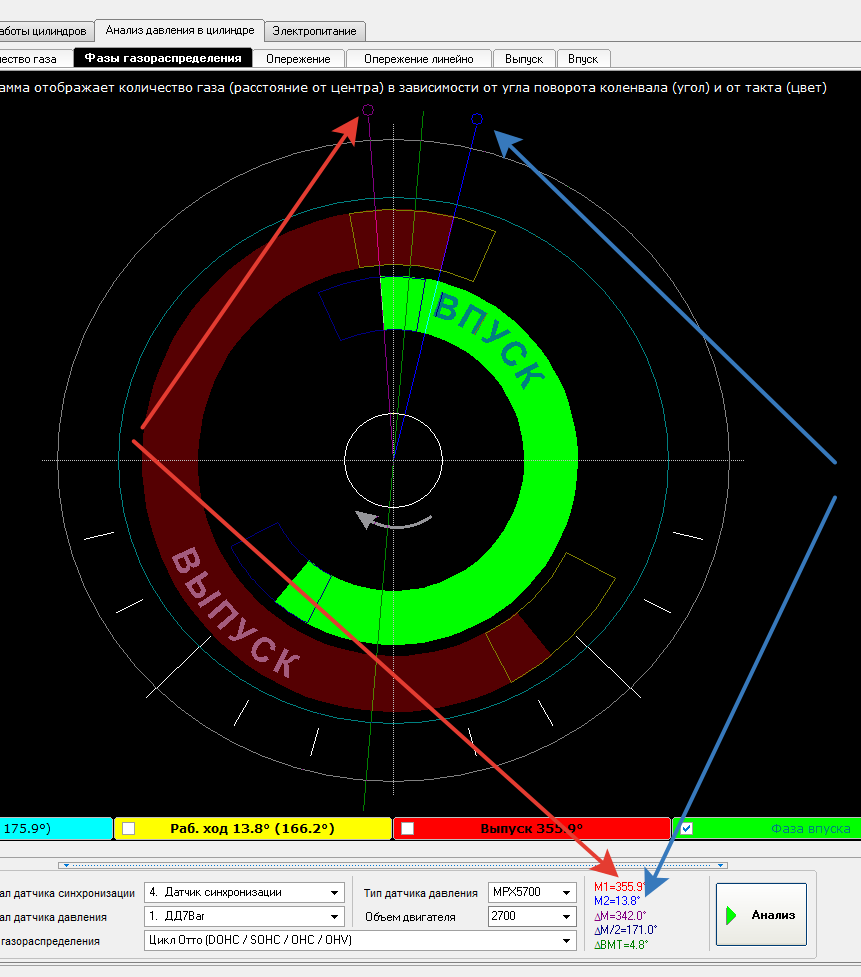Screen dimensions: 861x977
Task: Open the 'MPX5700' sensor type dropdown
Action: (566, 893)
